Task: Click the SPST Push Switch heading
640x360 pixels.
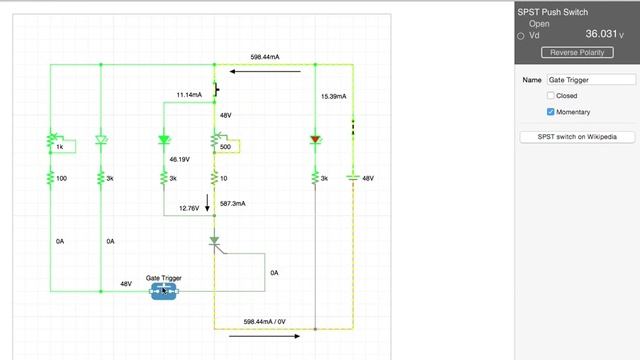Action: pyautogui.click(x=553, y=12)
